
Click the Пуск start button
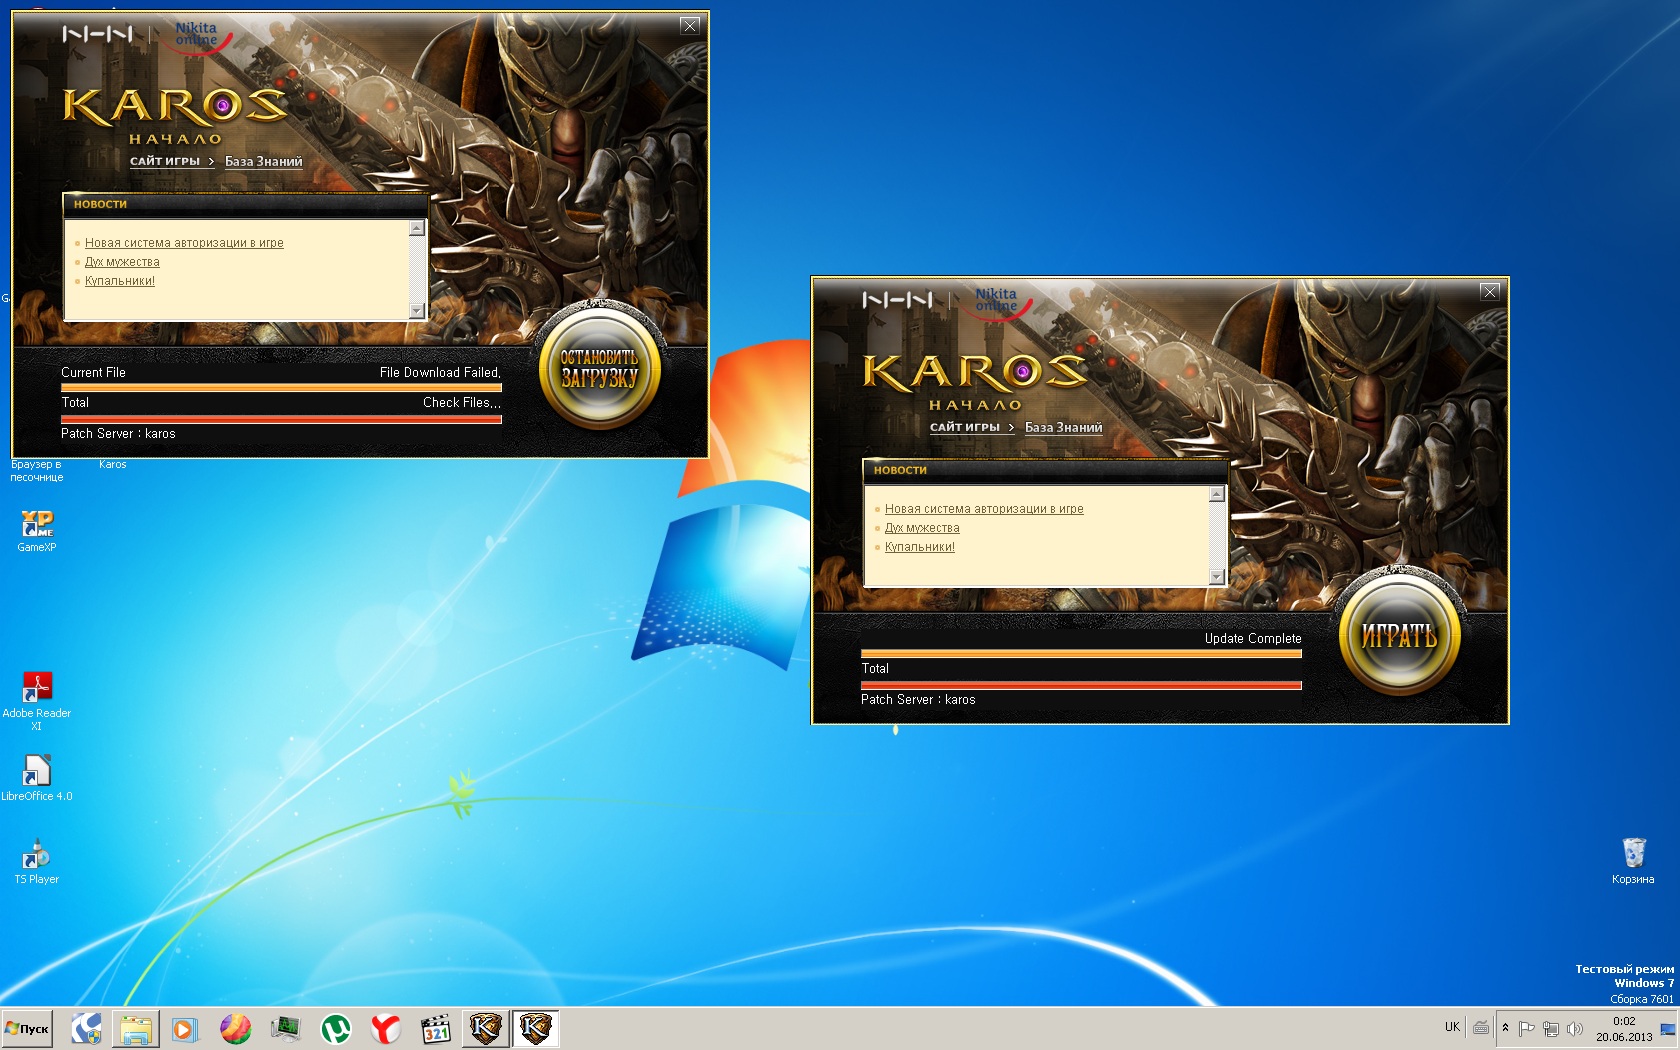(27, 1028)
